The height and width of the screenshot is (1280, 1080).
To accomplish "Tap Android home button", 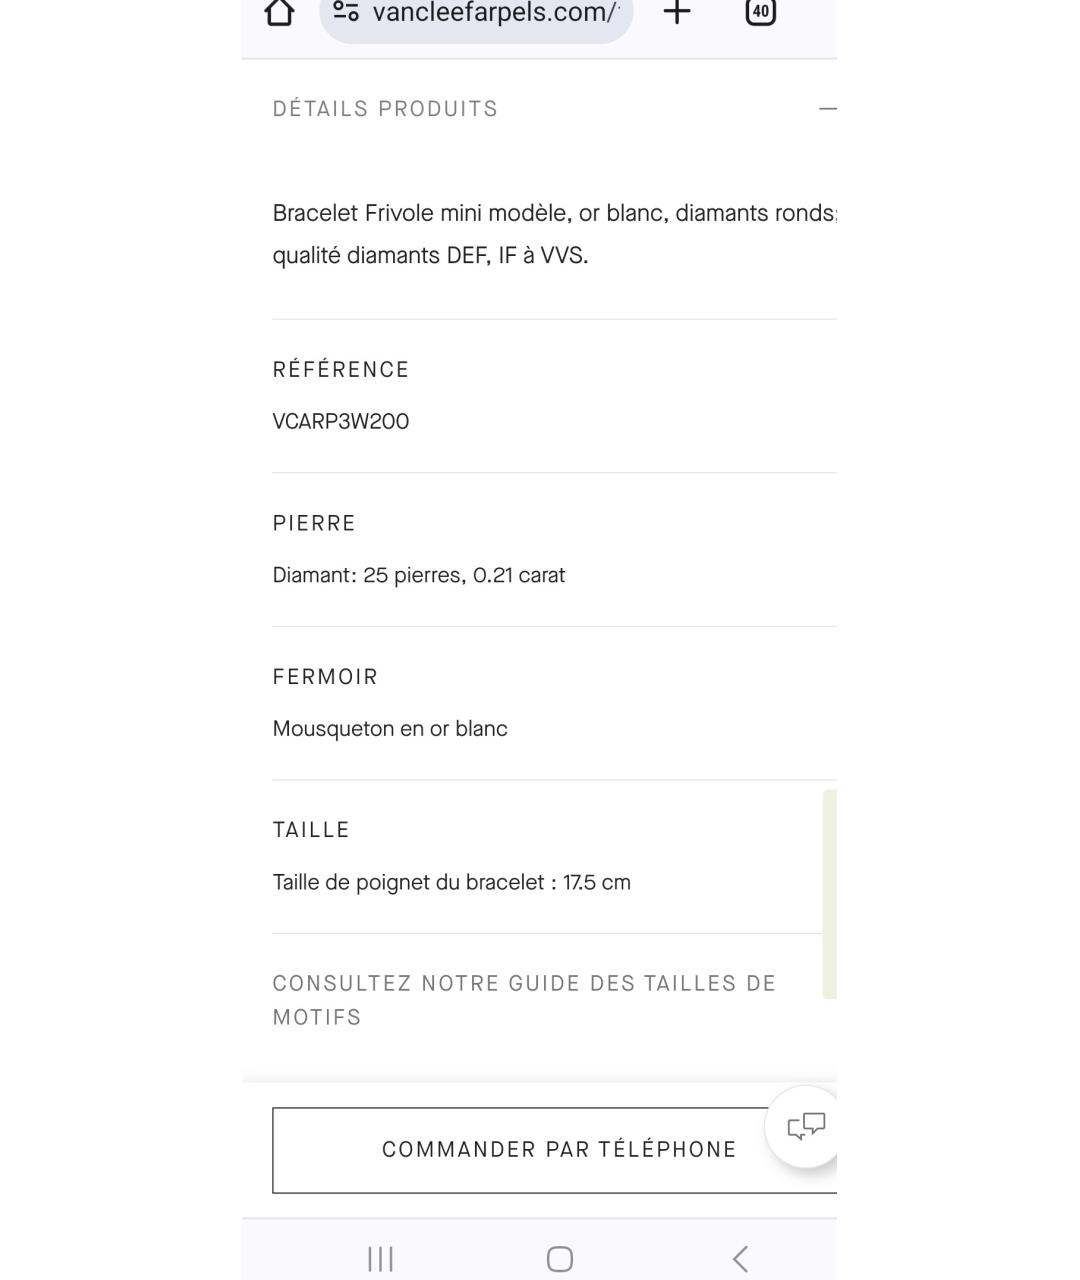I will (560, 1258).
